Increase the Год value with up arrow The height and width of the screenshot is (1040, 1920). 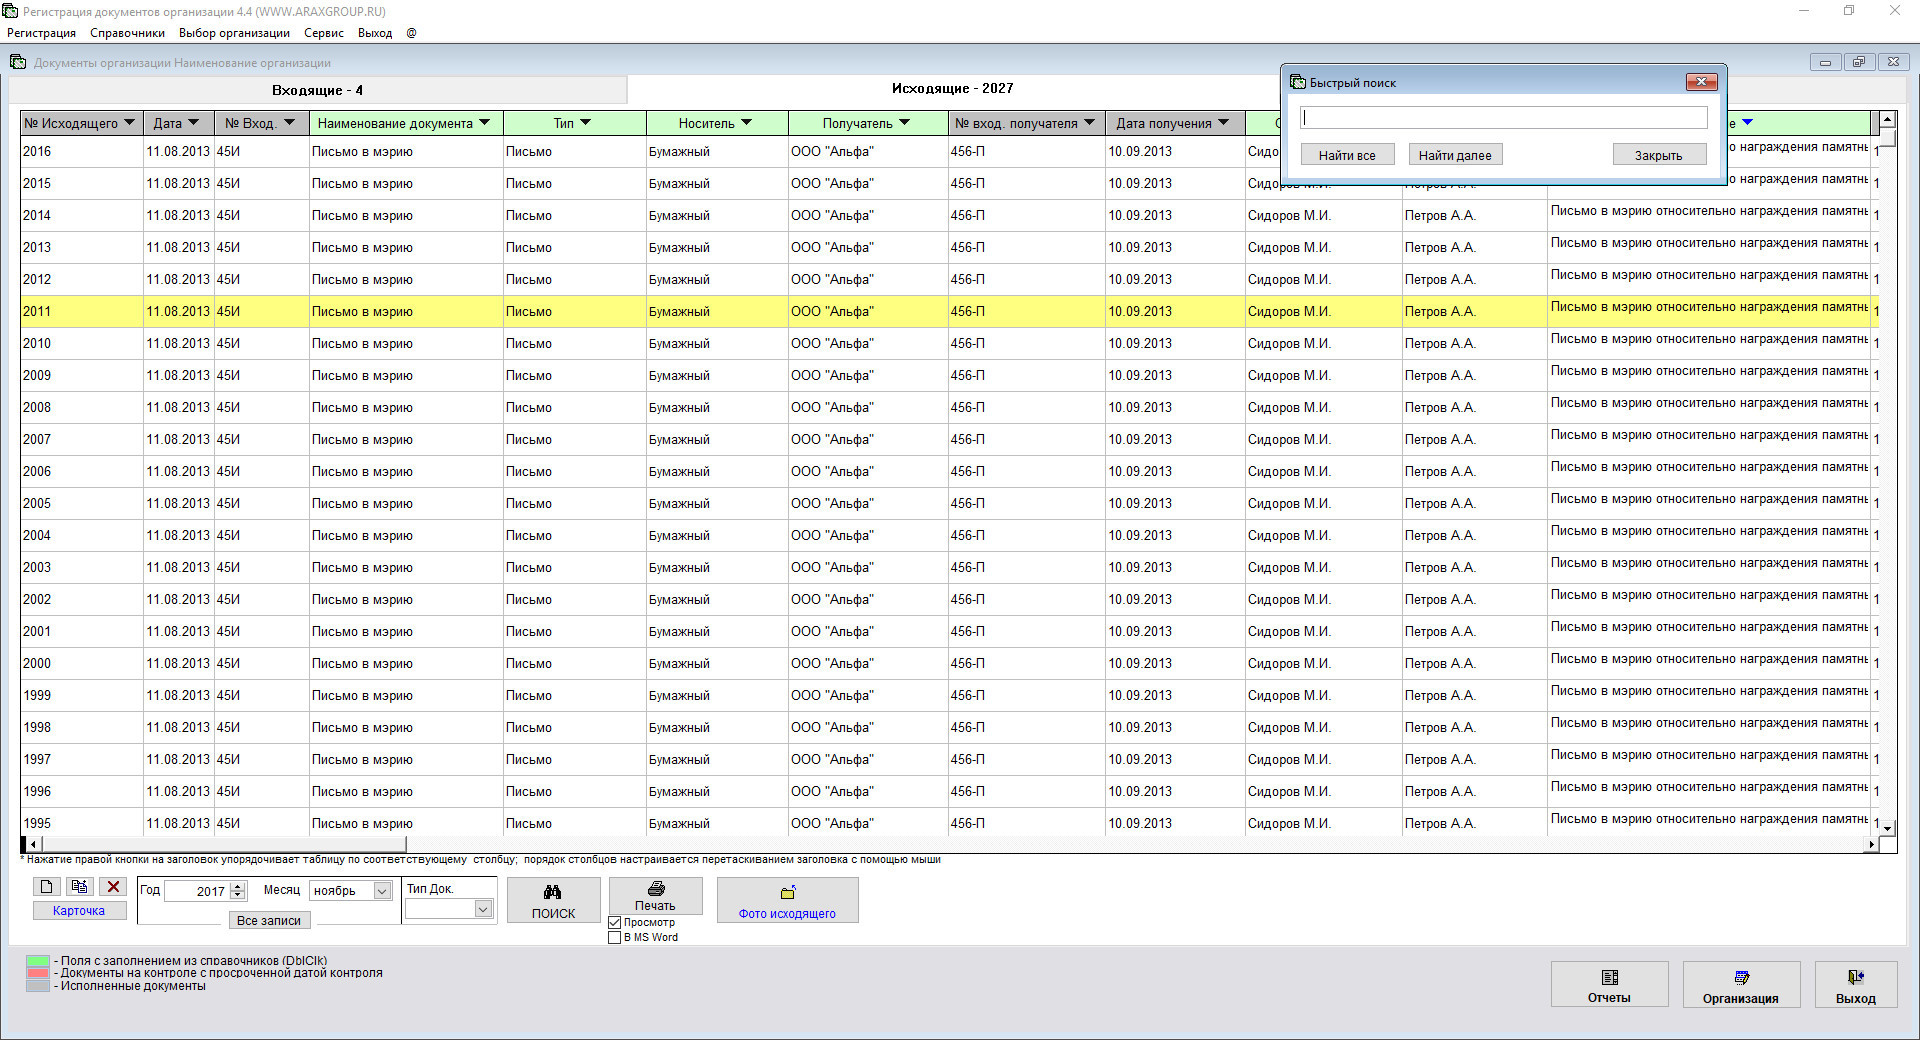click(238, 886)
